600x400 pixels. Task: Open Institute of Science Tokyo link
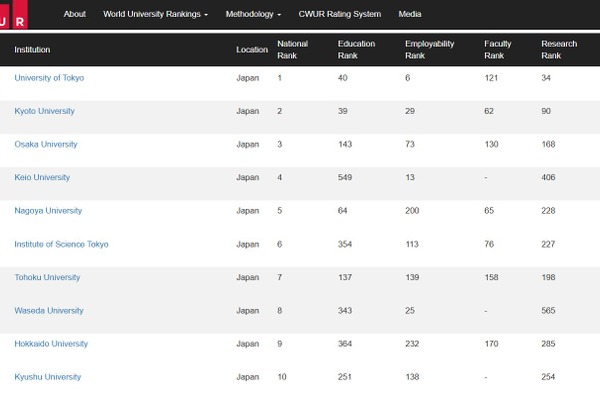tap(61, 244)
